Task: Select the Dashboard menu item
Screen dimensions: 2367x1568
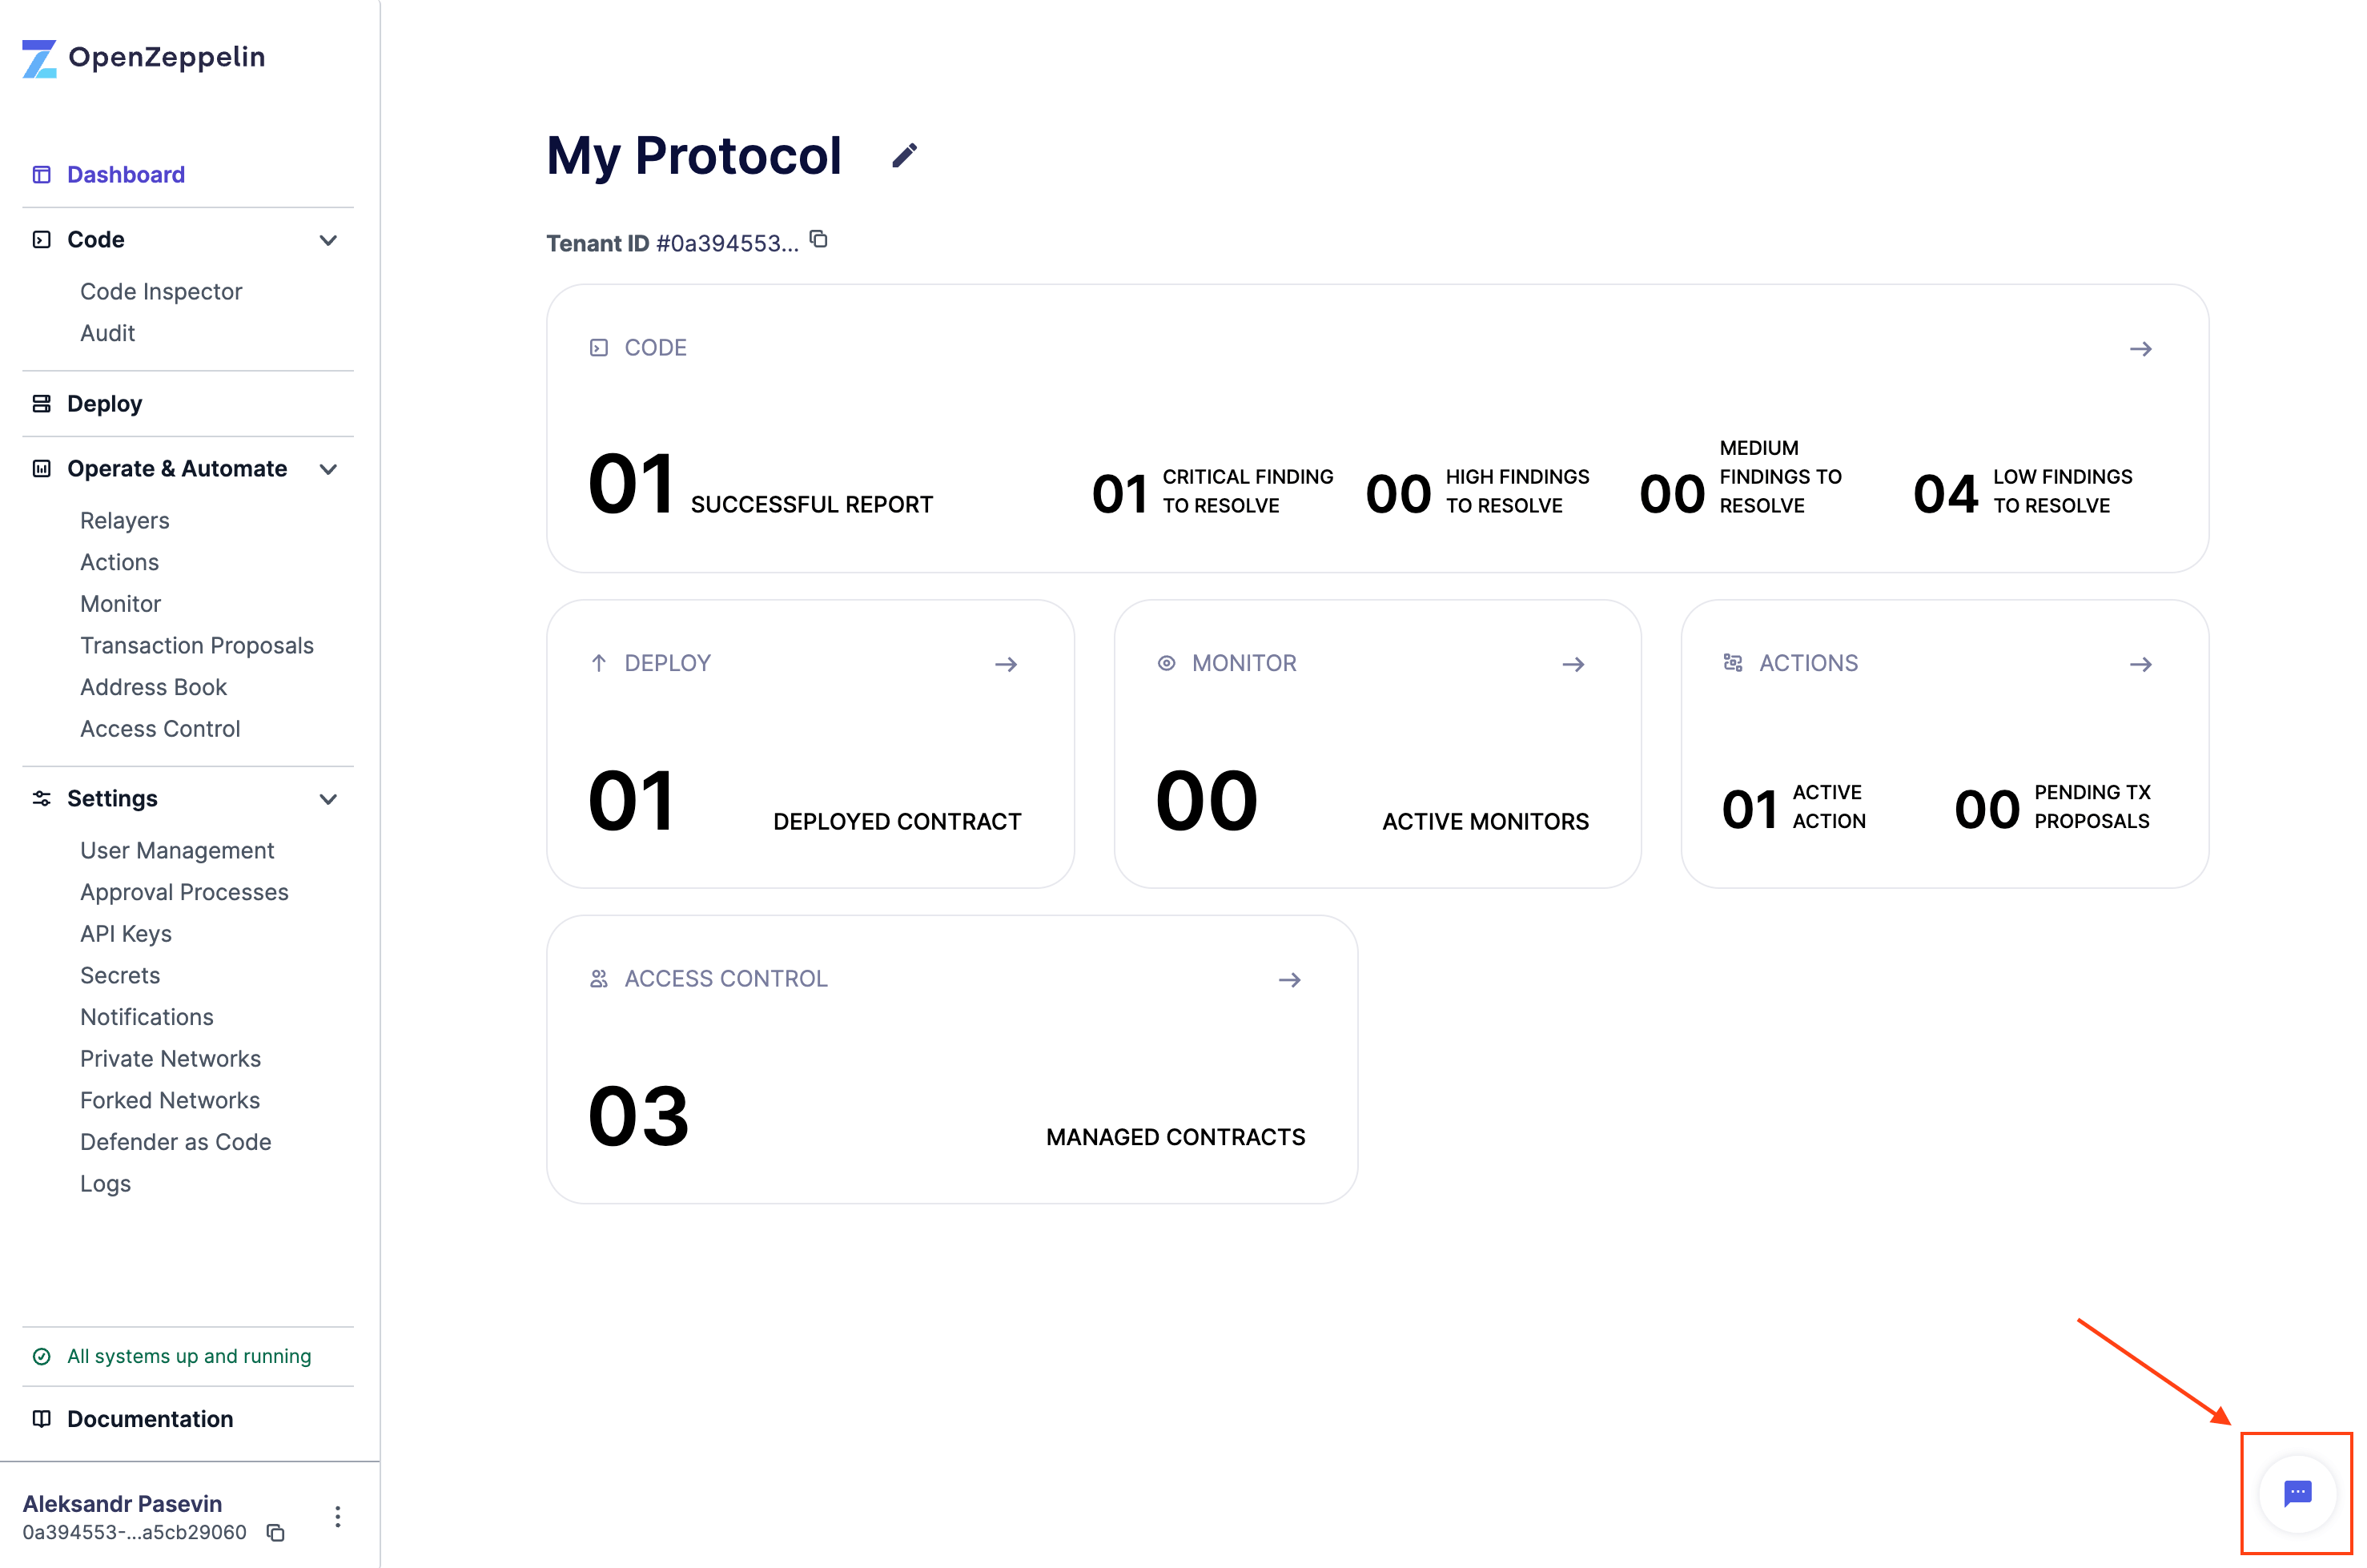Action: click(124, 173)
